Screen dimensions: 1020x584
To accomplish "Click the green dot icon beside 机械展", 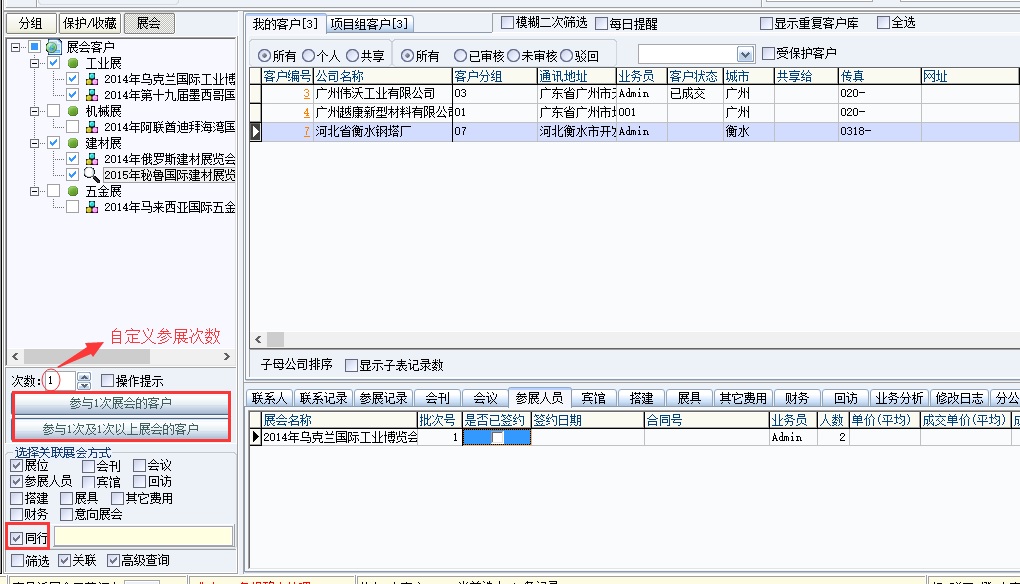I will (x=73, y=111).
